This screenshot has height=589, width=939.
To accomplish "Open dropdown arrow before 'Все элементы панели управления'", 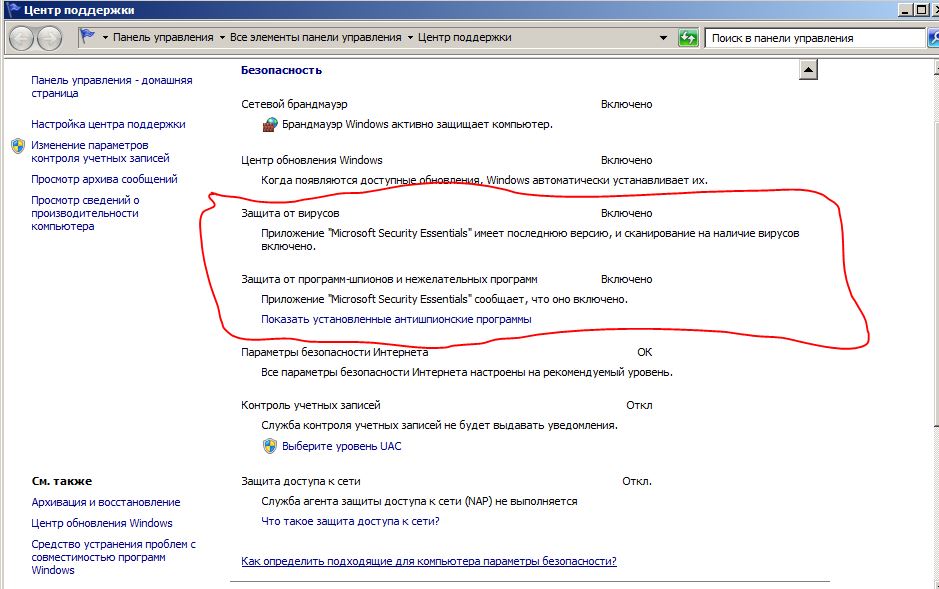I will (x=222, y=37).
